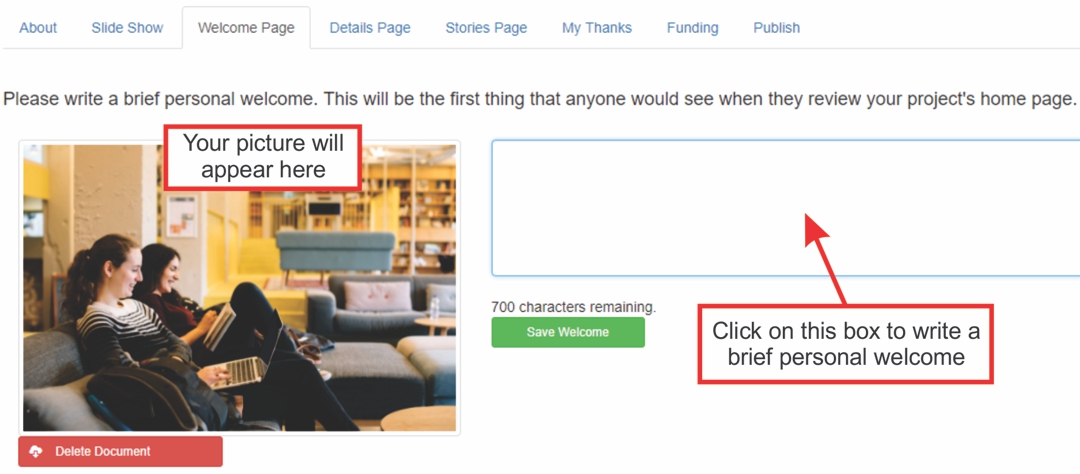Open the About tab
The image size is (1080, 474).
(38, 28)
